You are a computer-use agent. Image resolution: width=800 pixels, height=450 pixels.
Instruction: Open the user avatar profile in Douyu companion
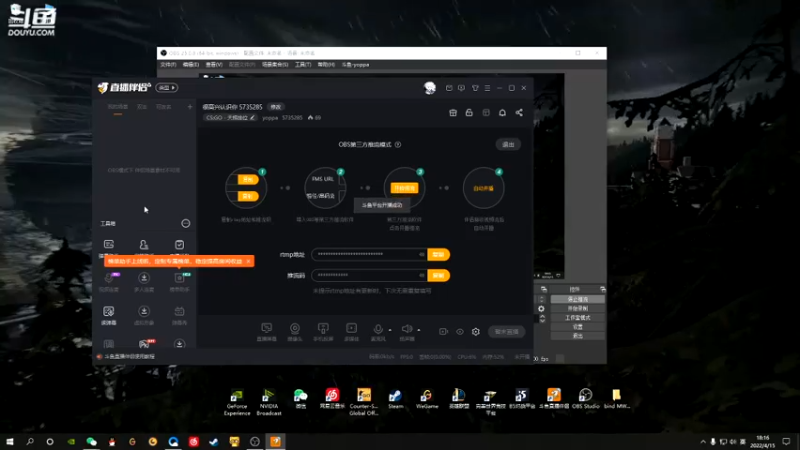pos(430,88)
